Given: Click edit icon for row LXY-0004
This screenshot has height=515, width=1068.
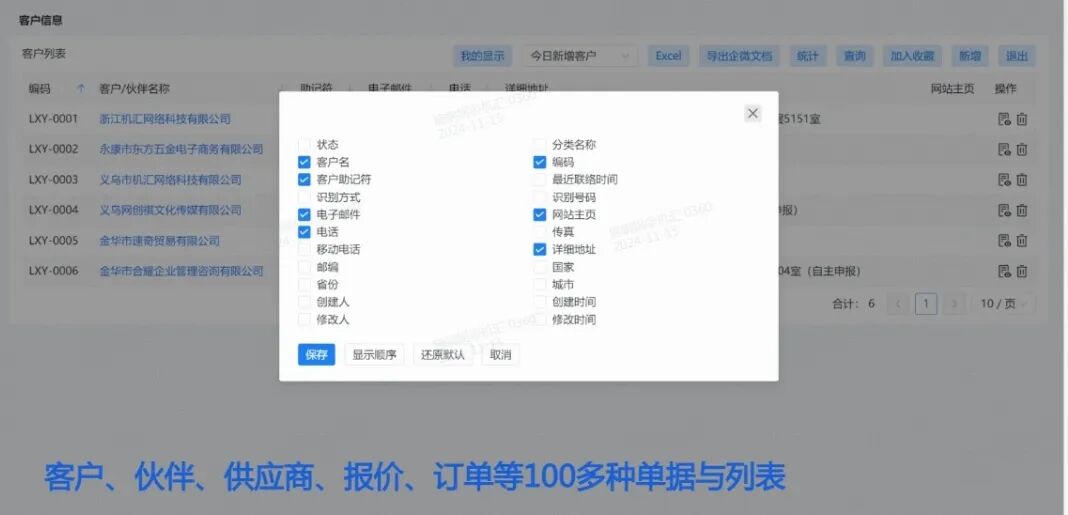Looking at the screenshot, I should click(1004, 210).
